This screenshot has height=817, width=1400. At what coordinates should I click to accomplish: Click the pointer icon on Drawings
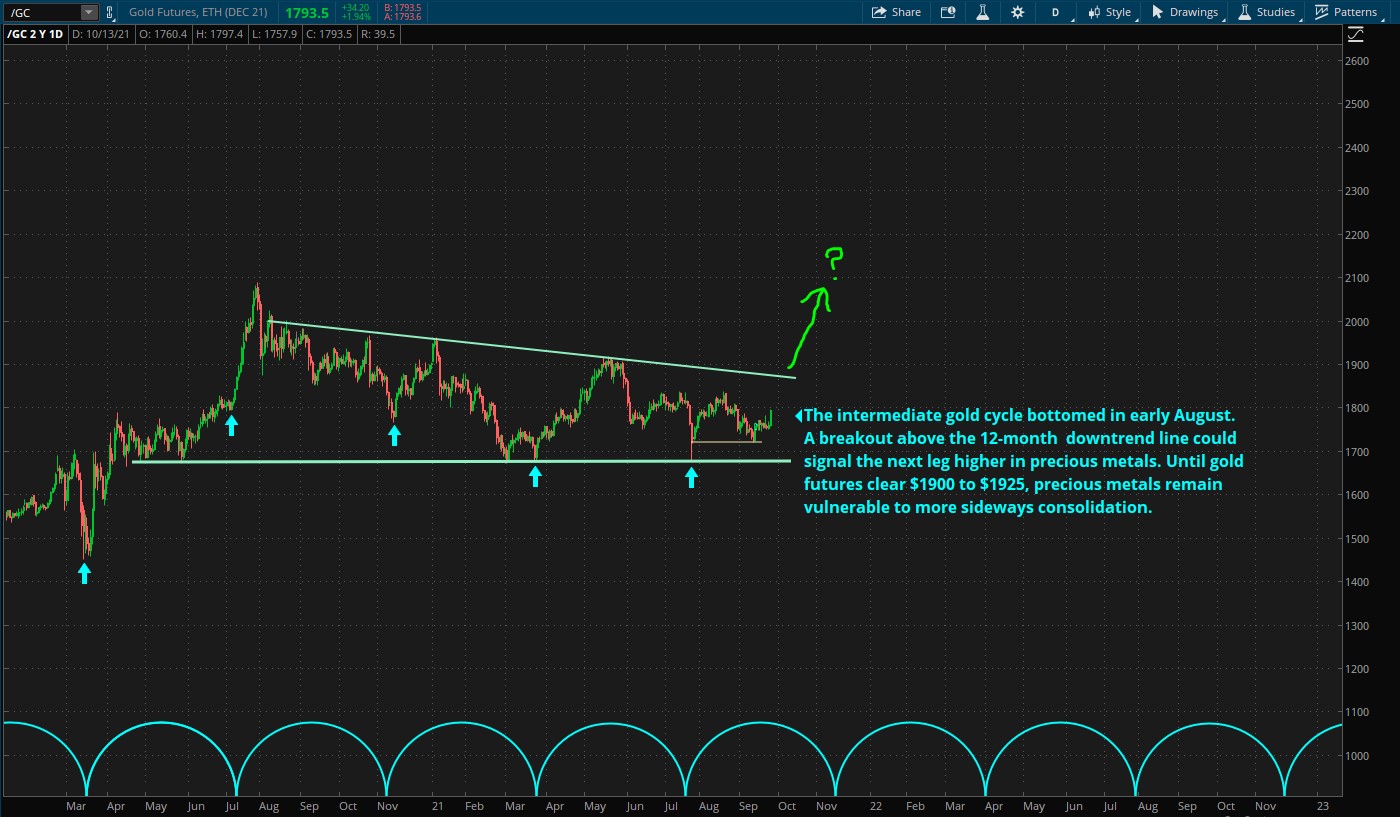click(1158, 12)
